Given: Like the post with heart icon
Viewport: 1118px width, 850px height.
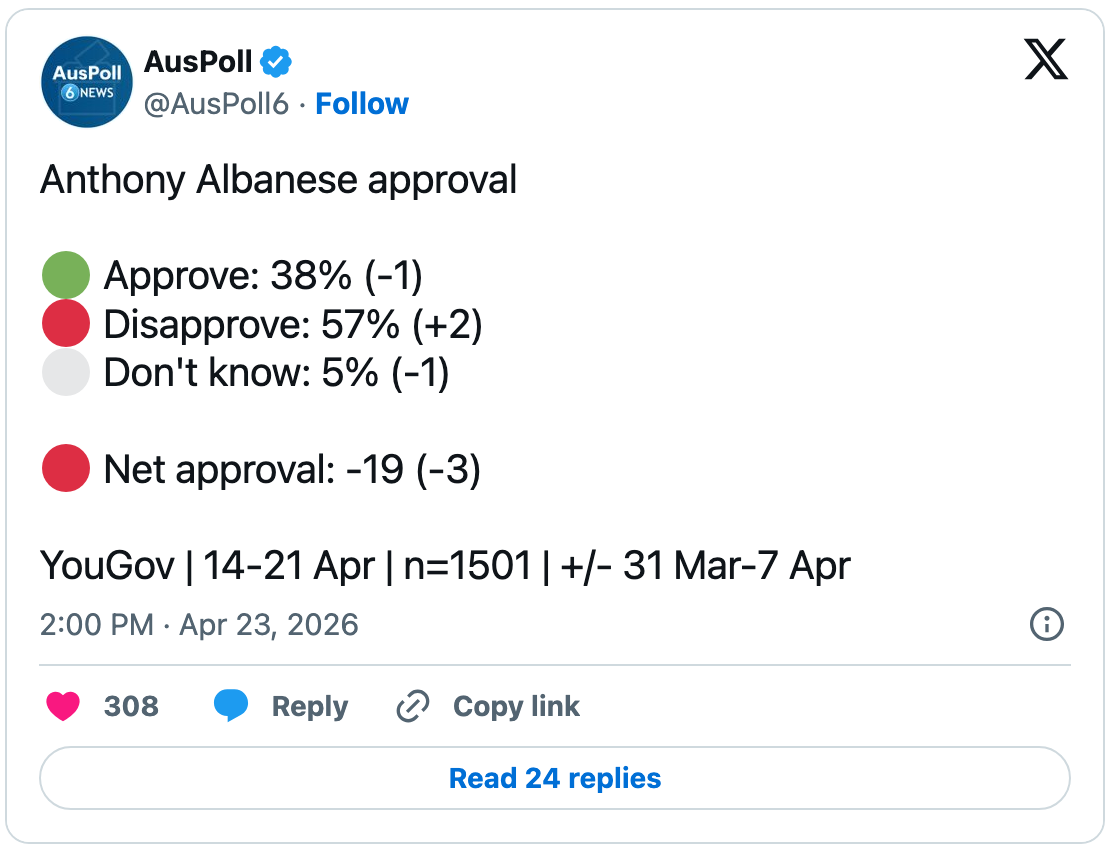Looking at the screenshot, I should 63,706.
